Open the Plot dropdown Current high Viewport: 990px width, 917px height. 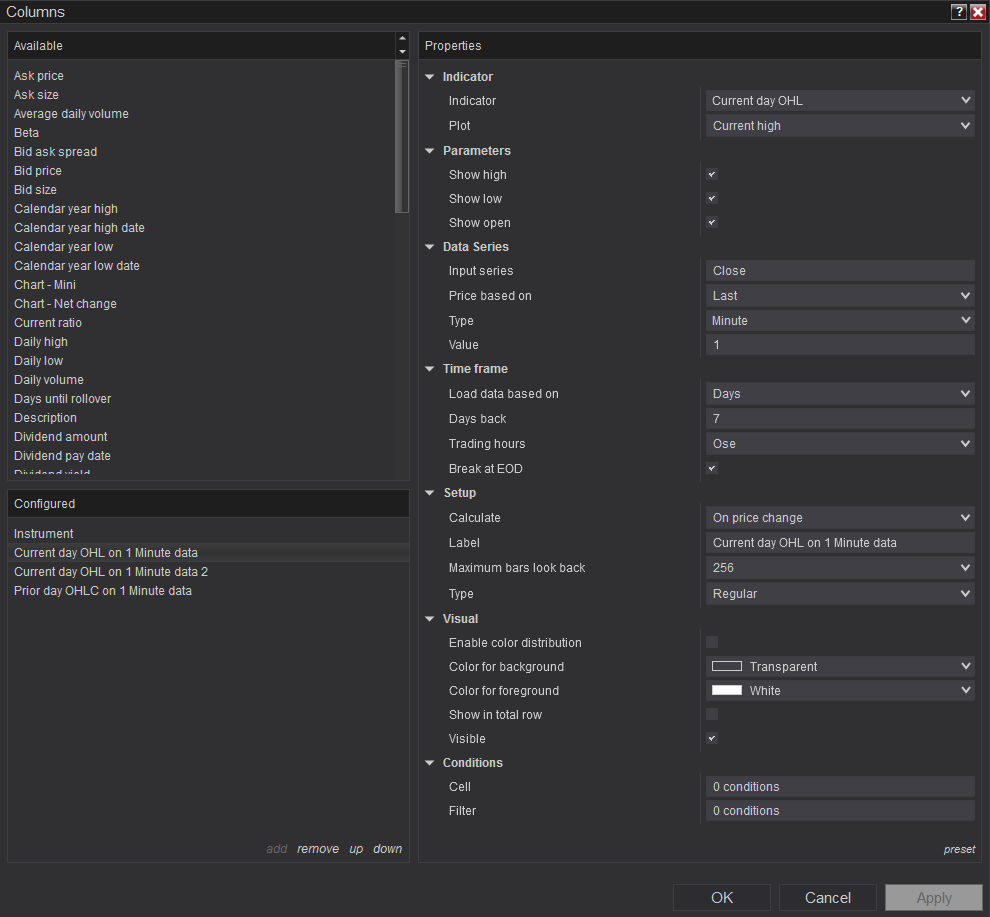(x=840, y=126)
